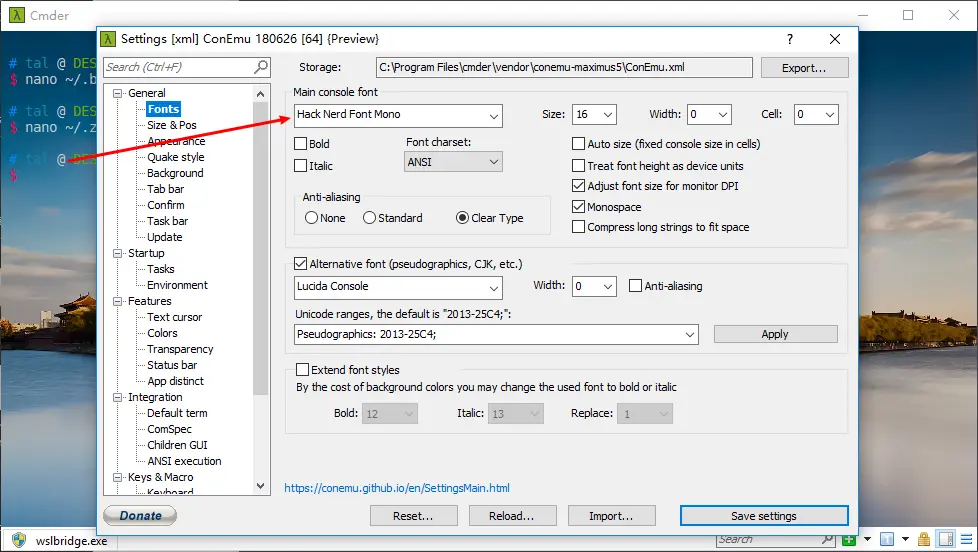Image resolution: width=978 pixels, height=552 pixels.
Task: Open Background settings page
Action: (175, 173)
